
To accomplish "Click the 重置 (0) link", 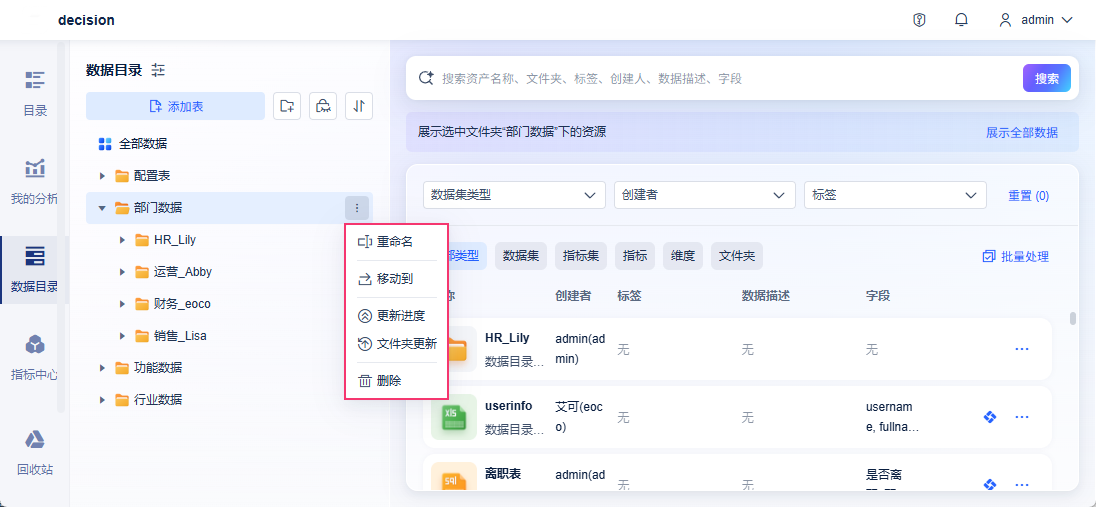I will [1028, 196].
